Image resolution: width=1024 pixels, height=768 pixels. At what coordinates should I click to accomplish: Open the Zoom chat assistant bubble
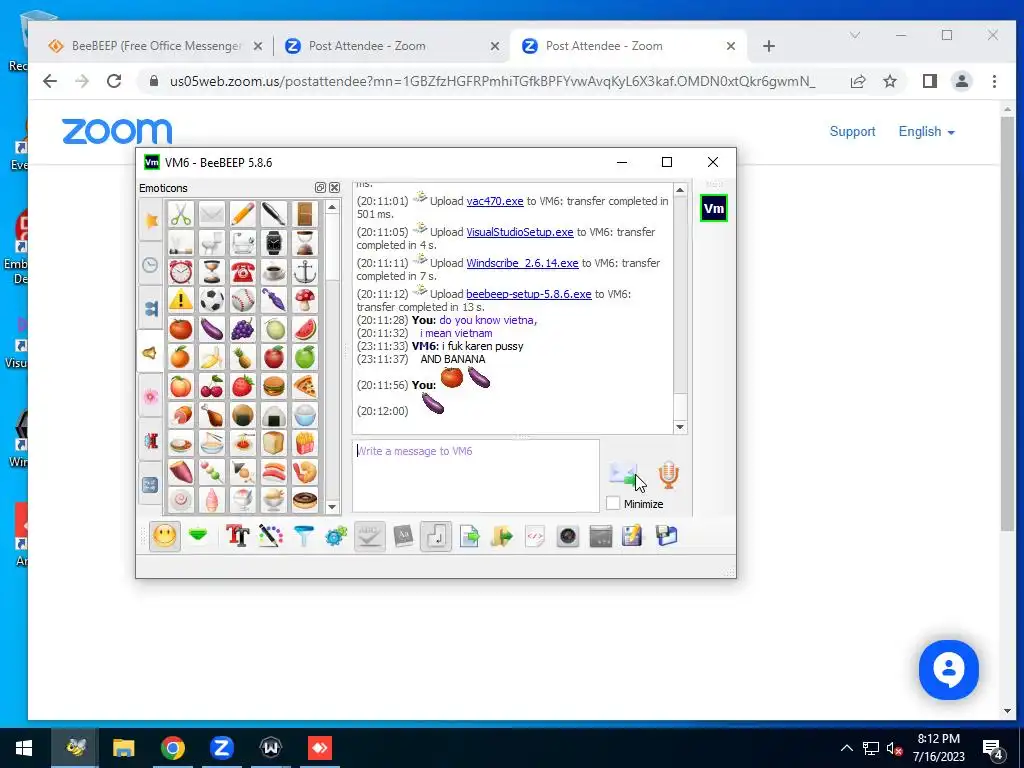tap(948, 670)
